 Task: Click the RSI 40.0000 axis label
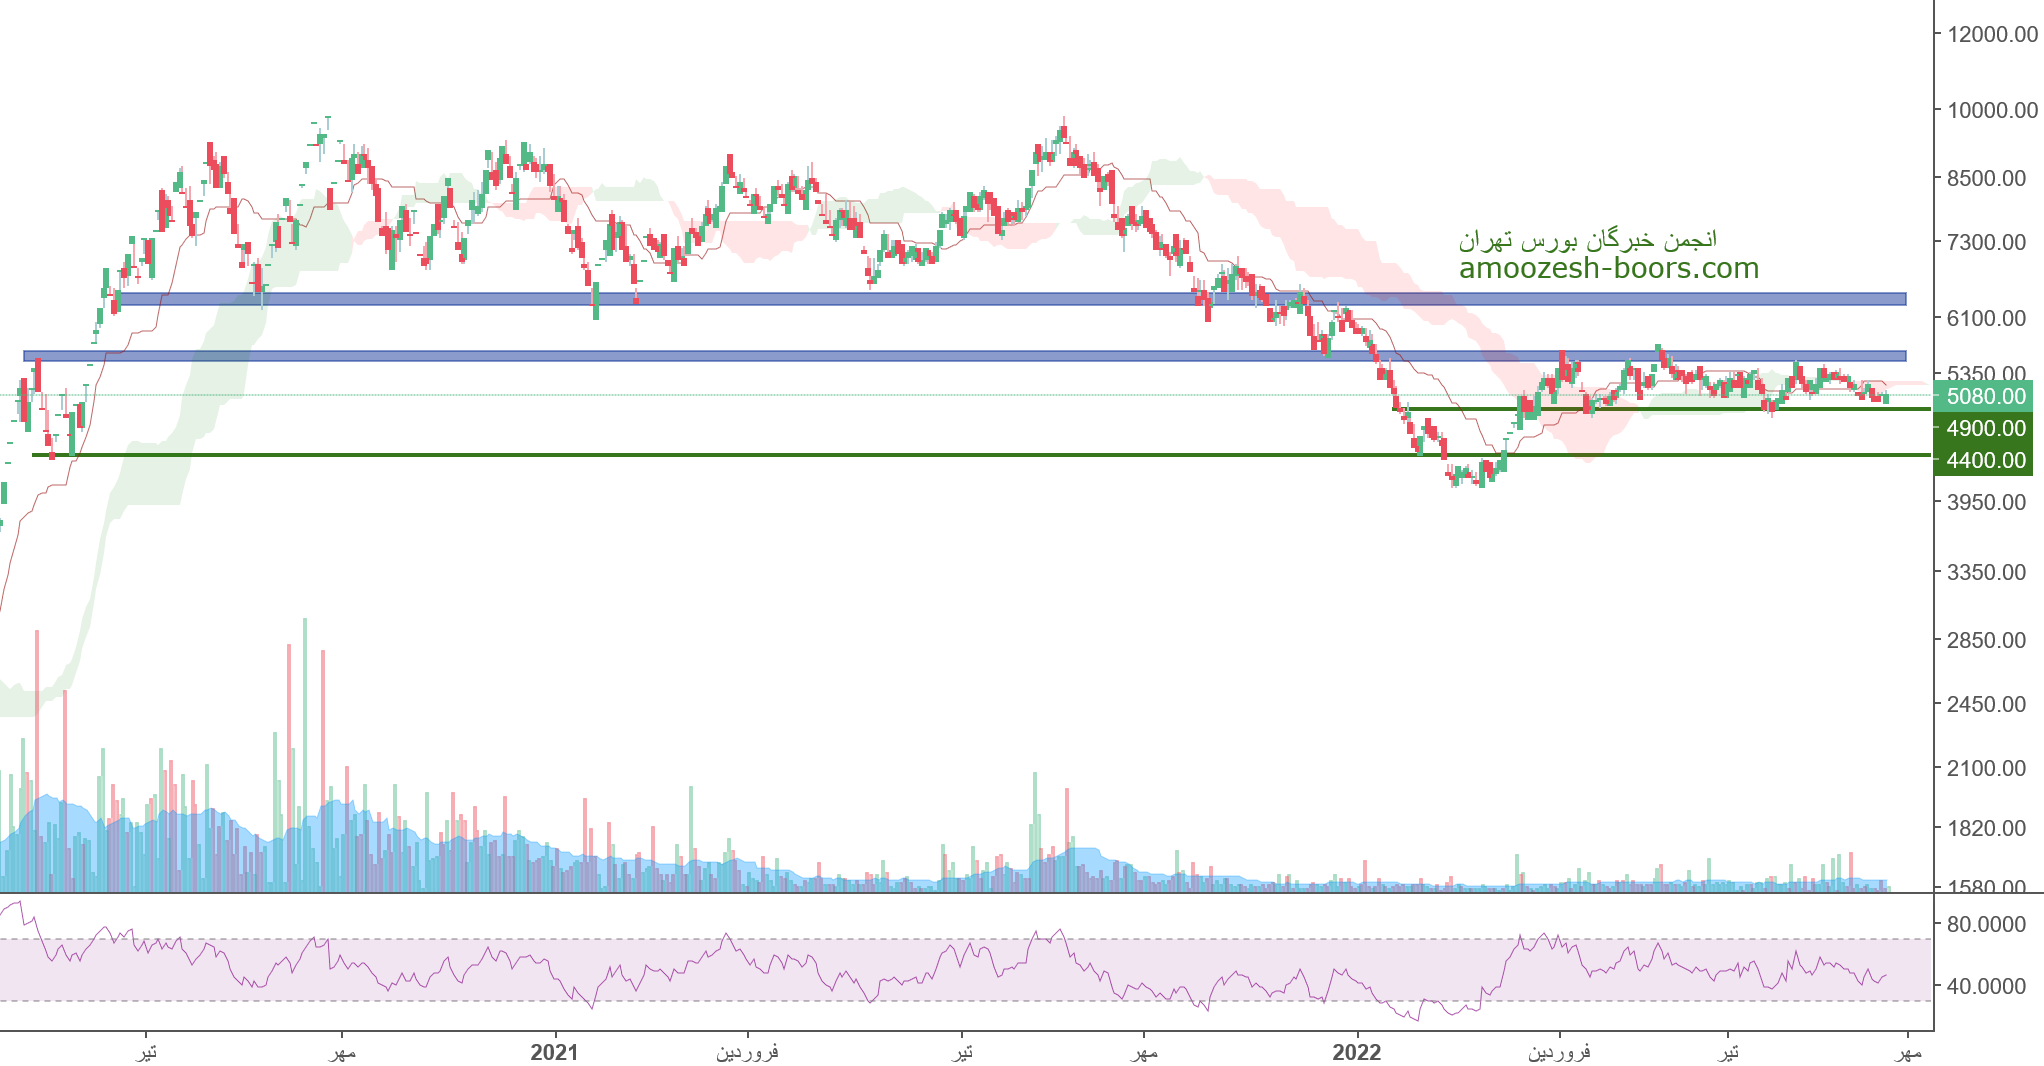(x=1986, y=986)
